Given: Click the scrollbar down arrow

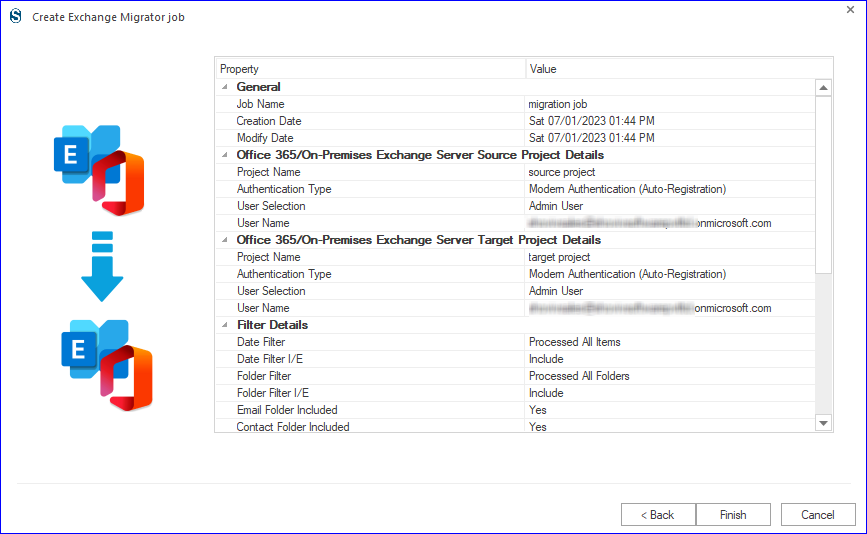Looking at the screenshot, I should pyautogui.click(x=823, y=423).
